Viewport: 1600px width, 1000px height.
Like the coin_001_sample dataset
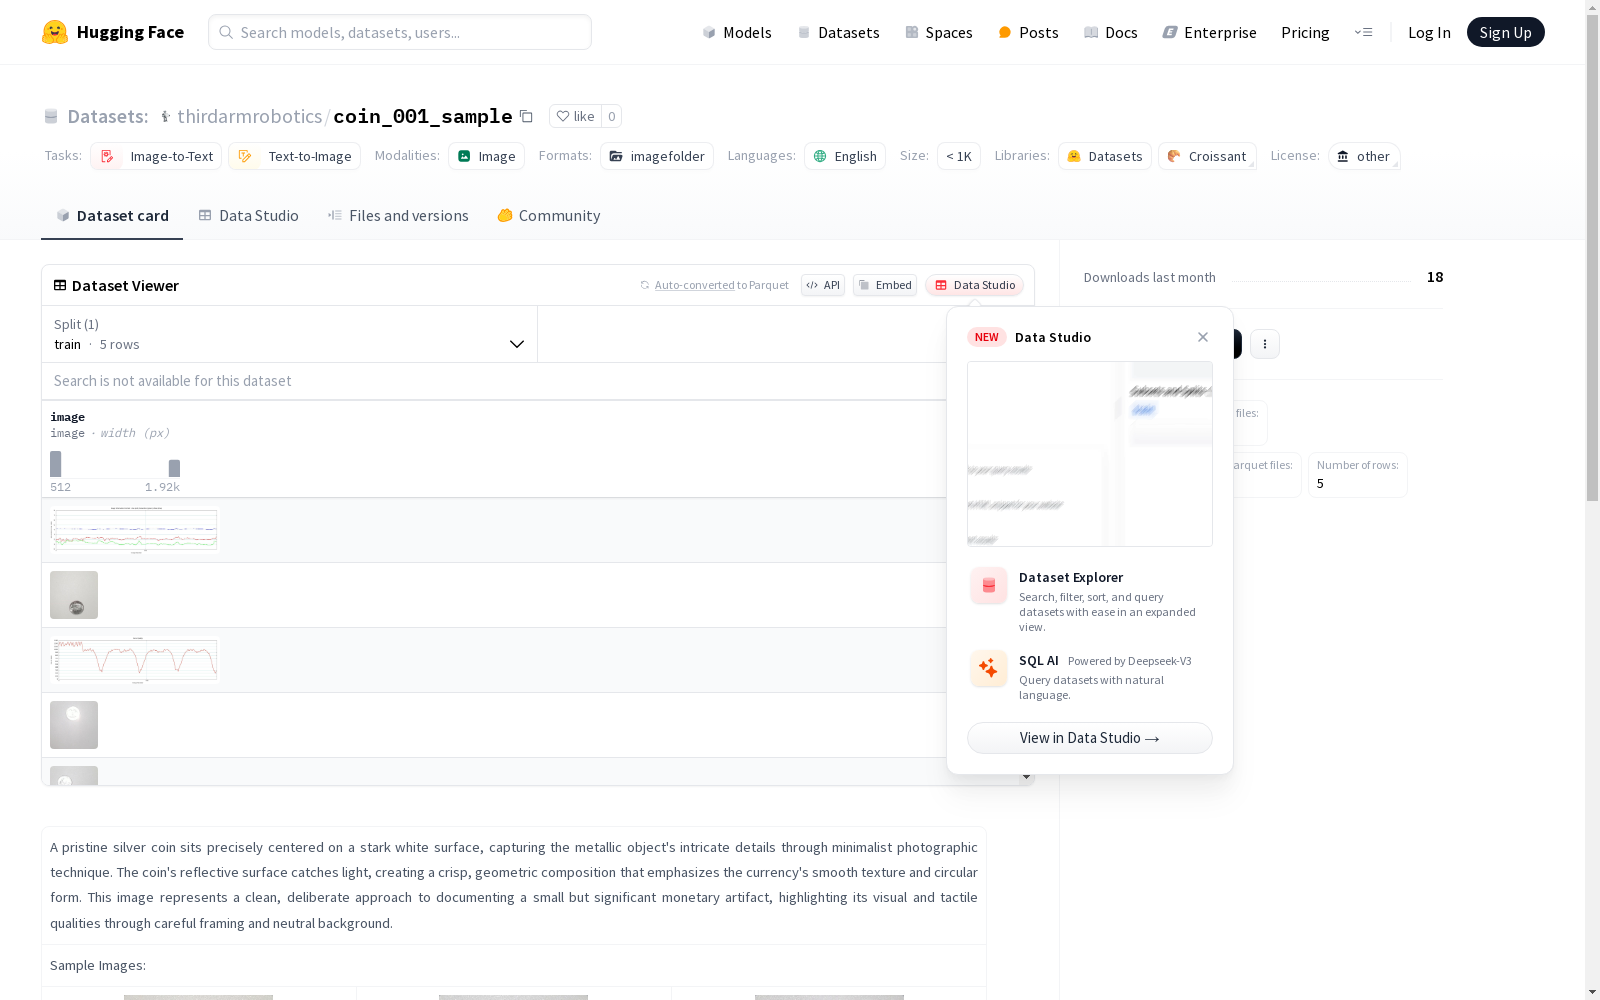pyautogui.click(x=575, y=116)
